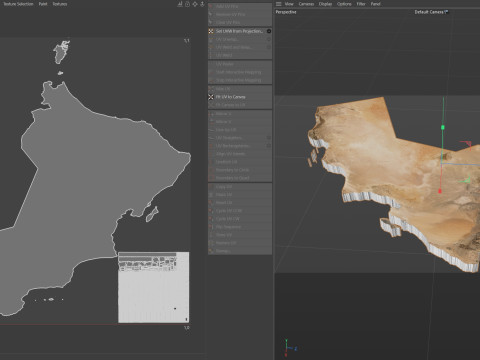480x360 pixels.
Task: Open the Filter menu in viewport
Action: click(361, 4)
